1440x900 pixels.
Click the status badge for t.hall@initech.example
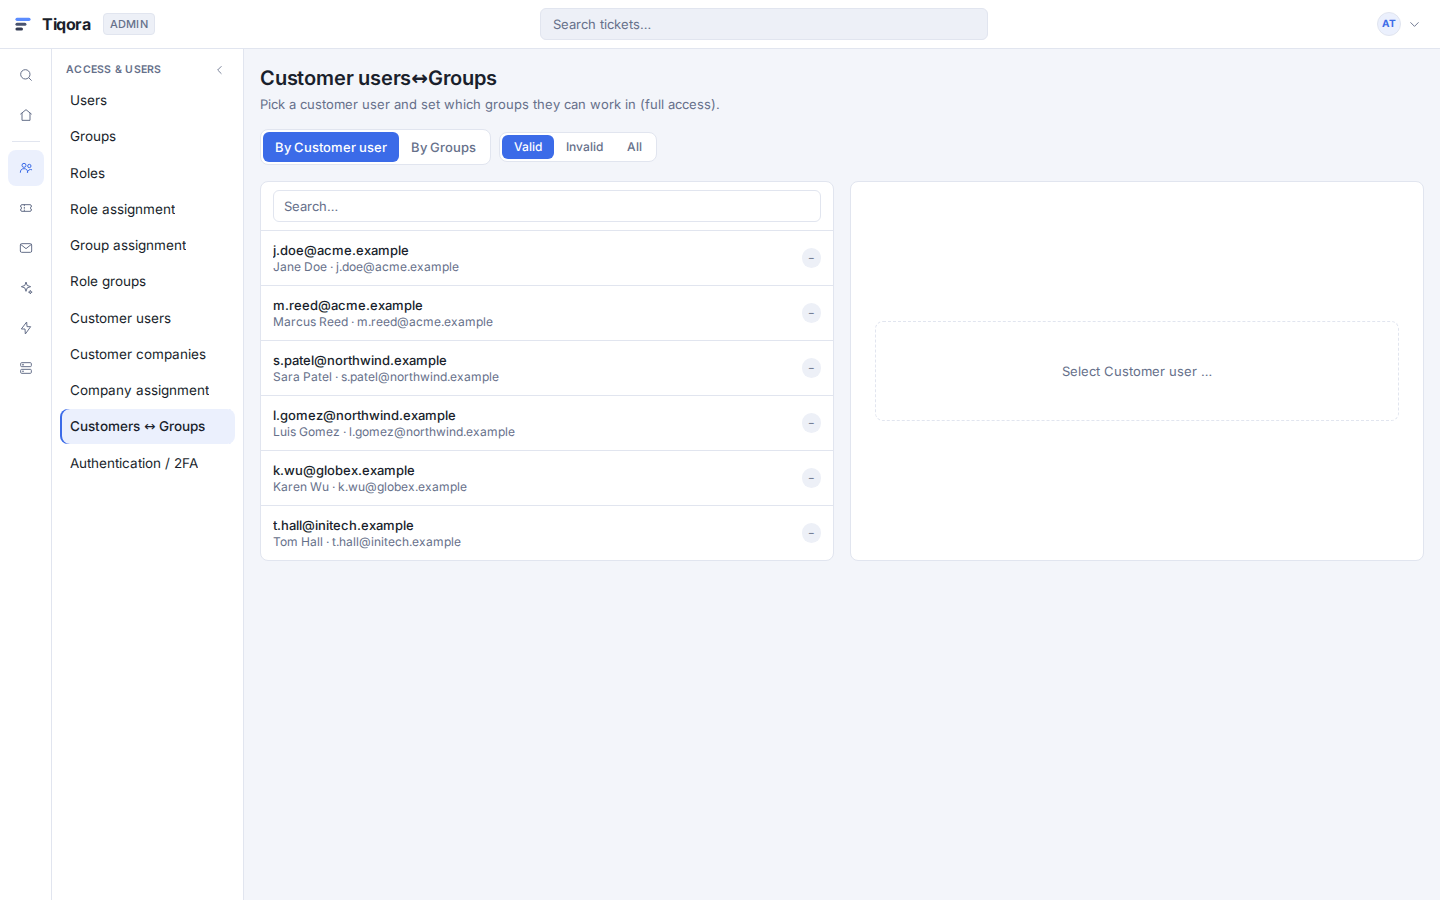811,533
